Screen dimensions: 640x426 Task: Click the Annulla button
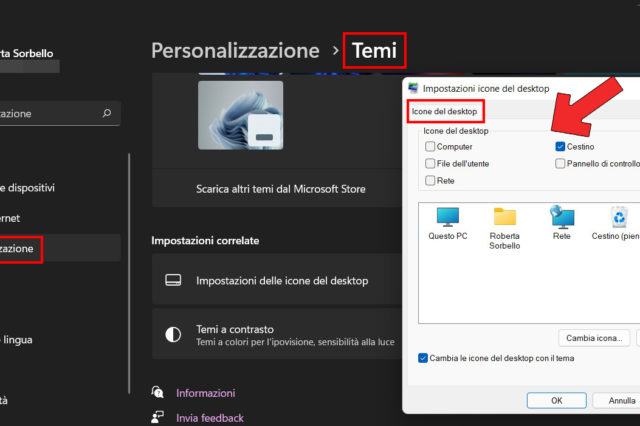click(x=616, y=400)
